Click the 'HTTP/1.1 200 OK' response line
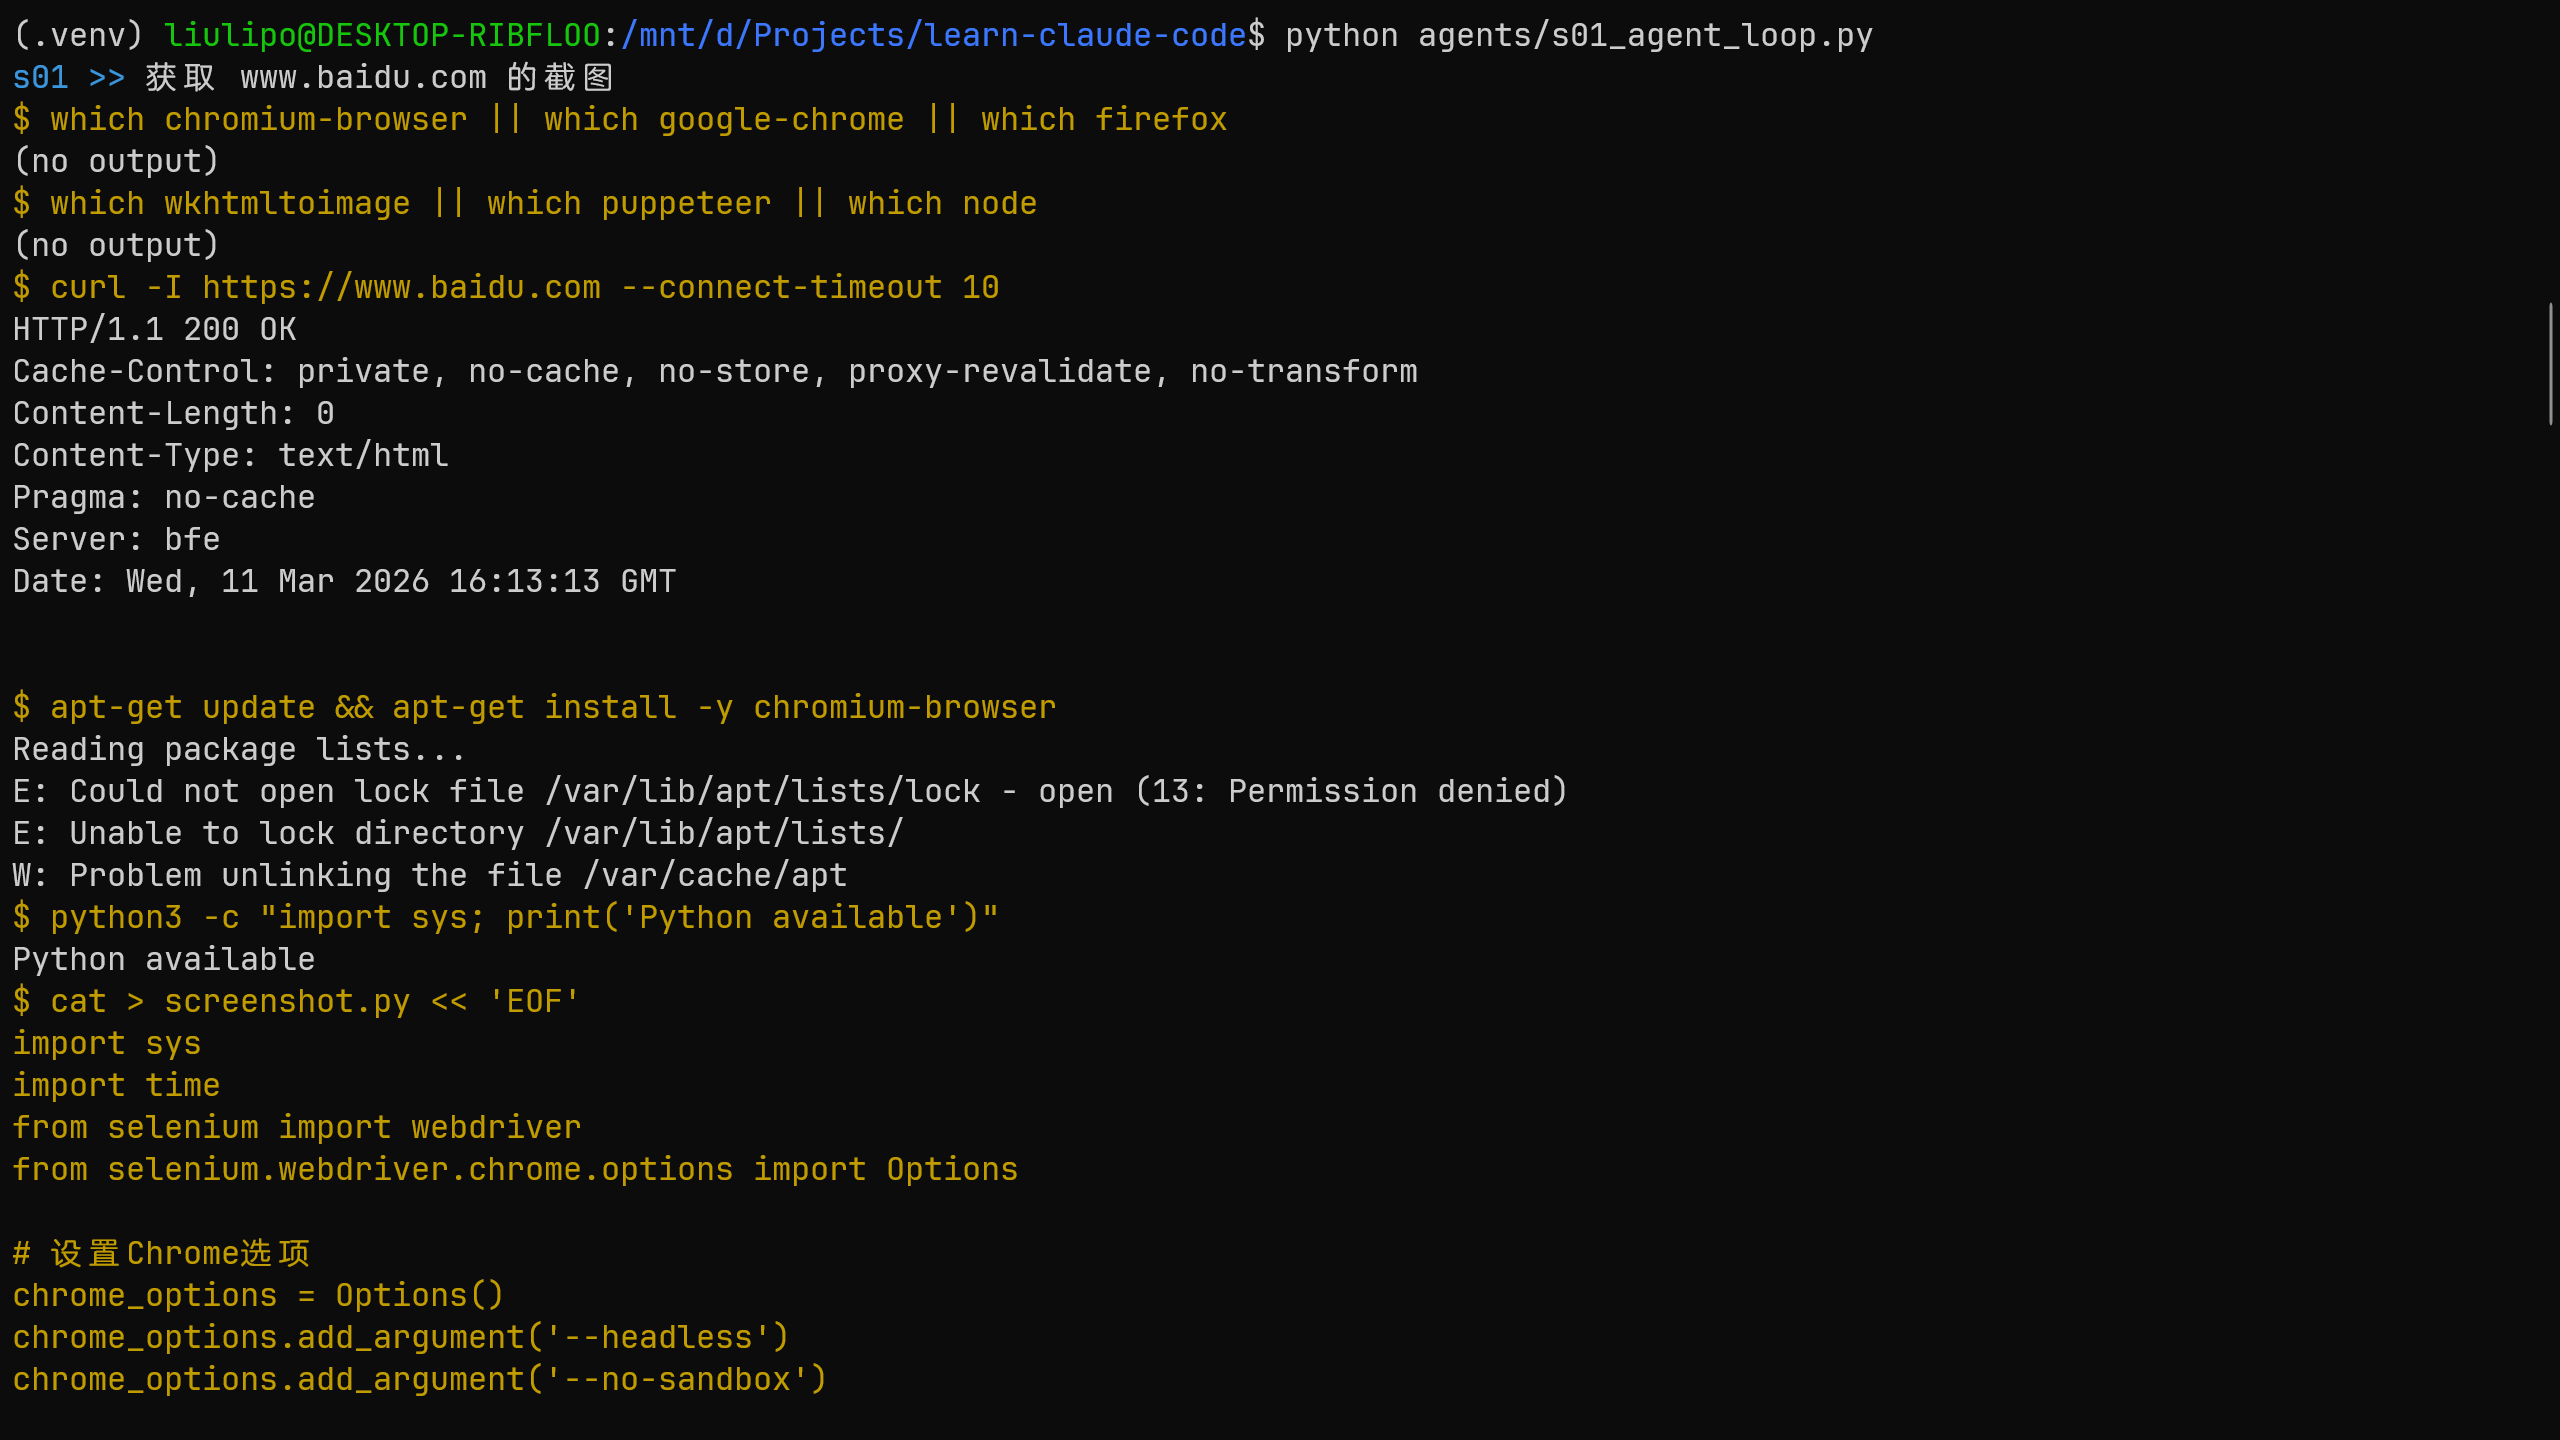 [154, 330]
